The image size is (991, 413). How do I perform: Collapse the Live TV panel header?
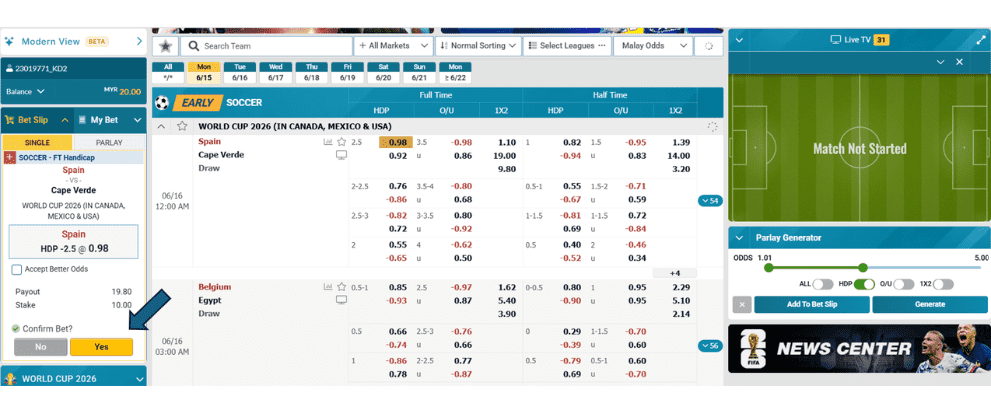pos(739,40)
